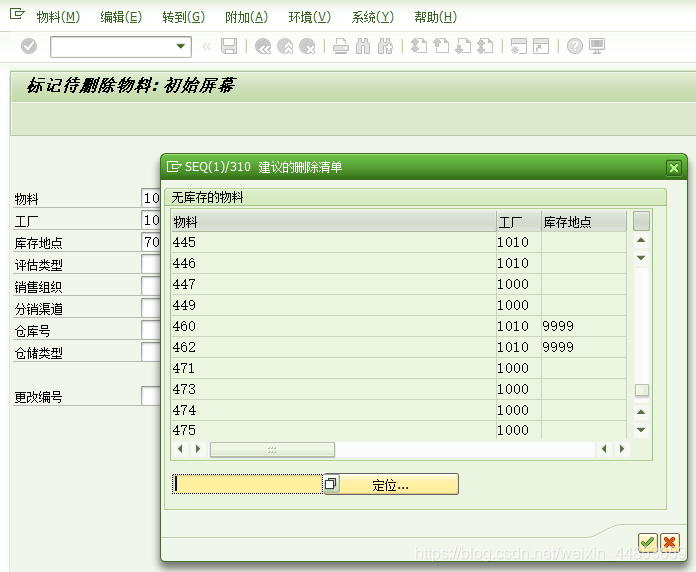Viewport: 696px width, 572px height.
Task: Click the 库存地点 input field on main screen
Action: [x=151, y=242]
